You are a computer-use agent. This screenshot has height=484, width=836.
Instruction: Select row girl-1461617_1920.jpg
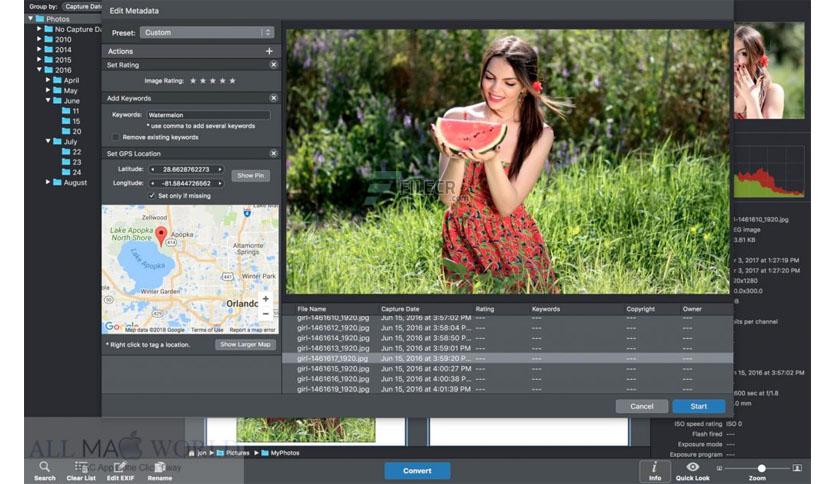point(508,359)
